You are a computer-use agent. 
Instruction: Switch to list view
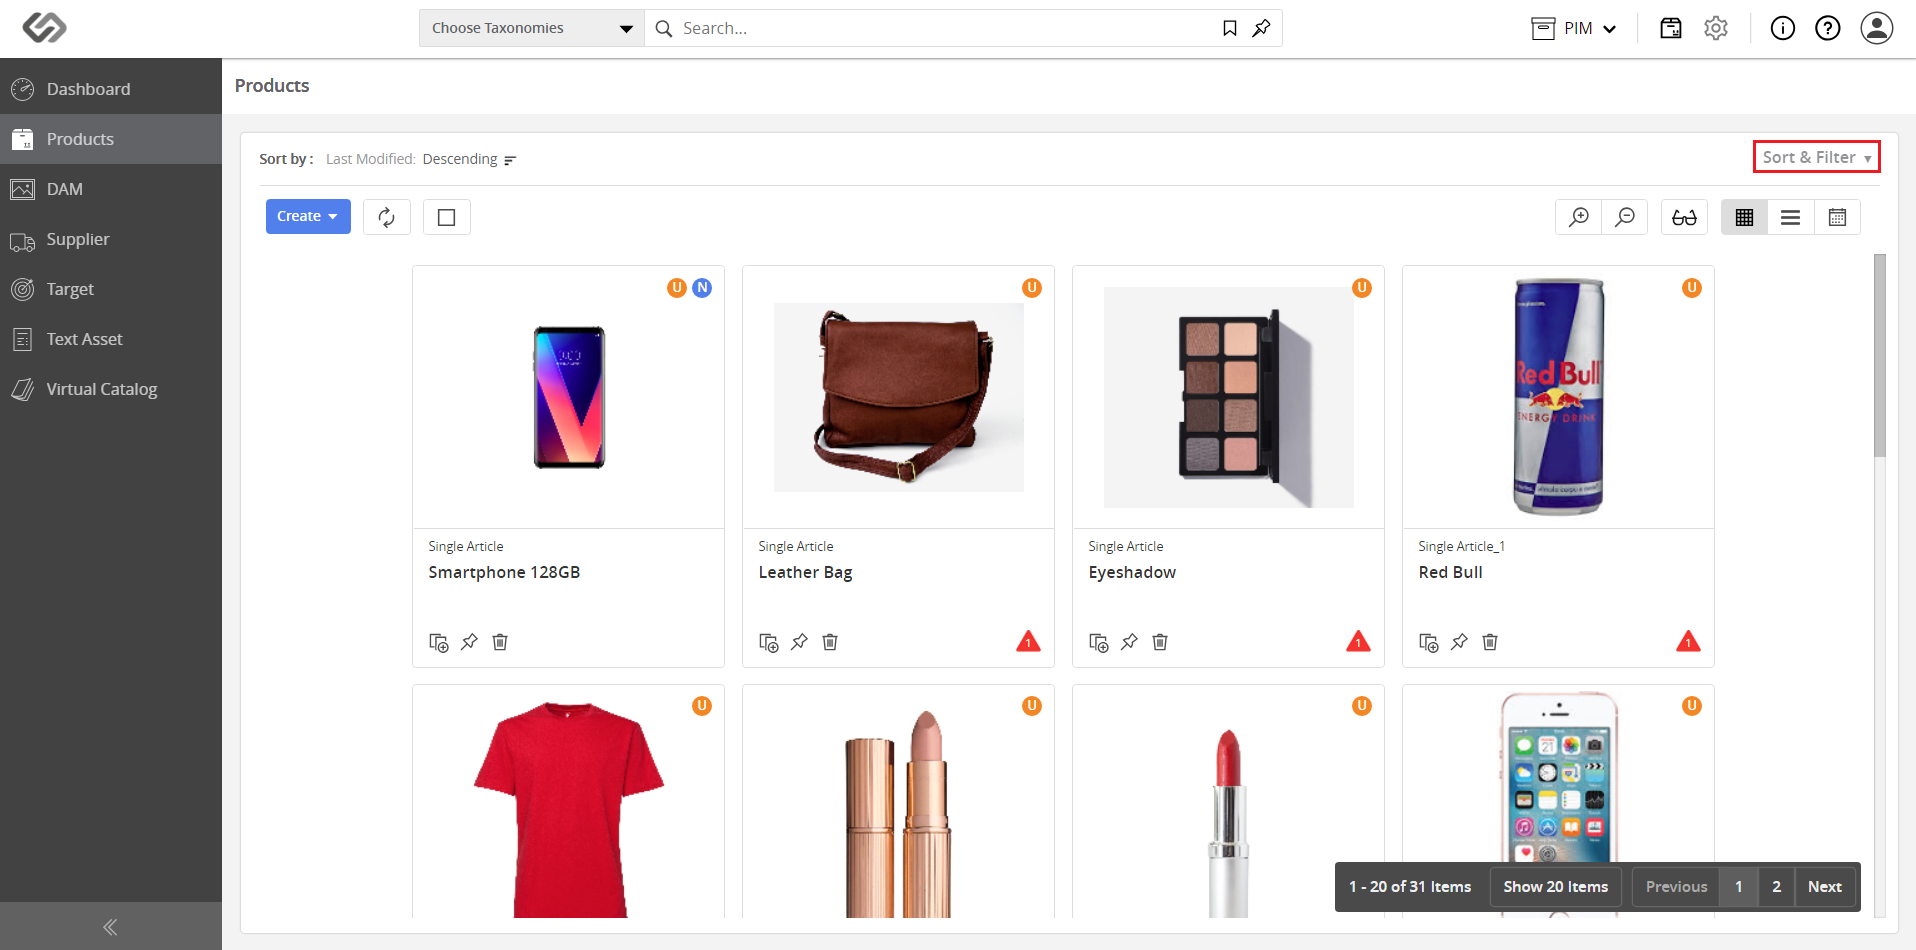(x=1791, y=217)
